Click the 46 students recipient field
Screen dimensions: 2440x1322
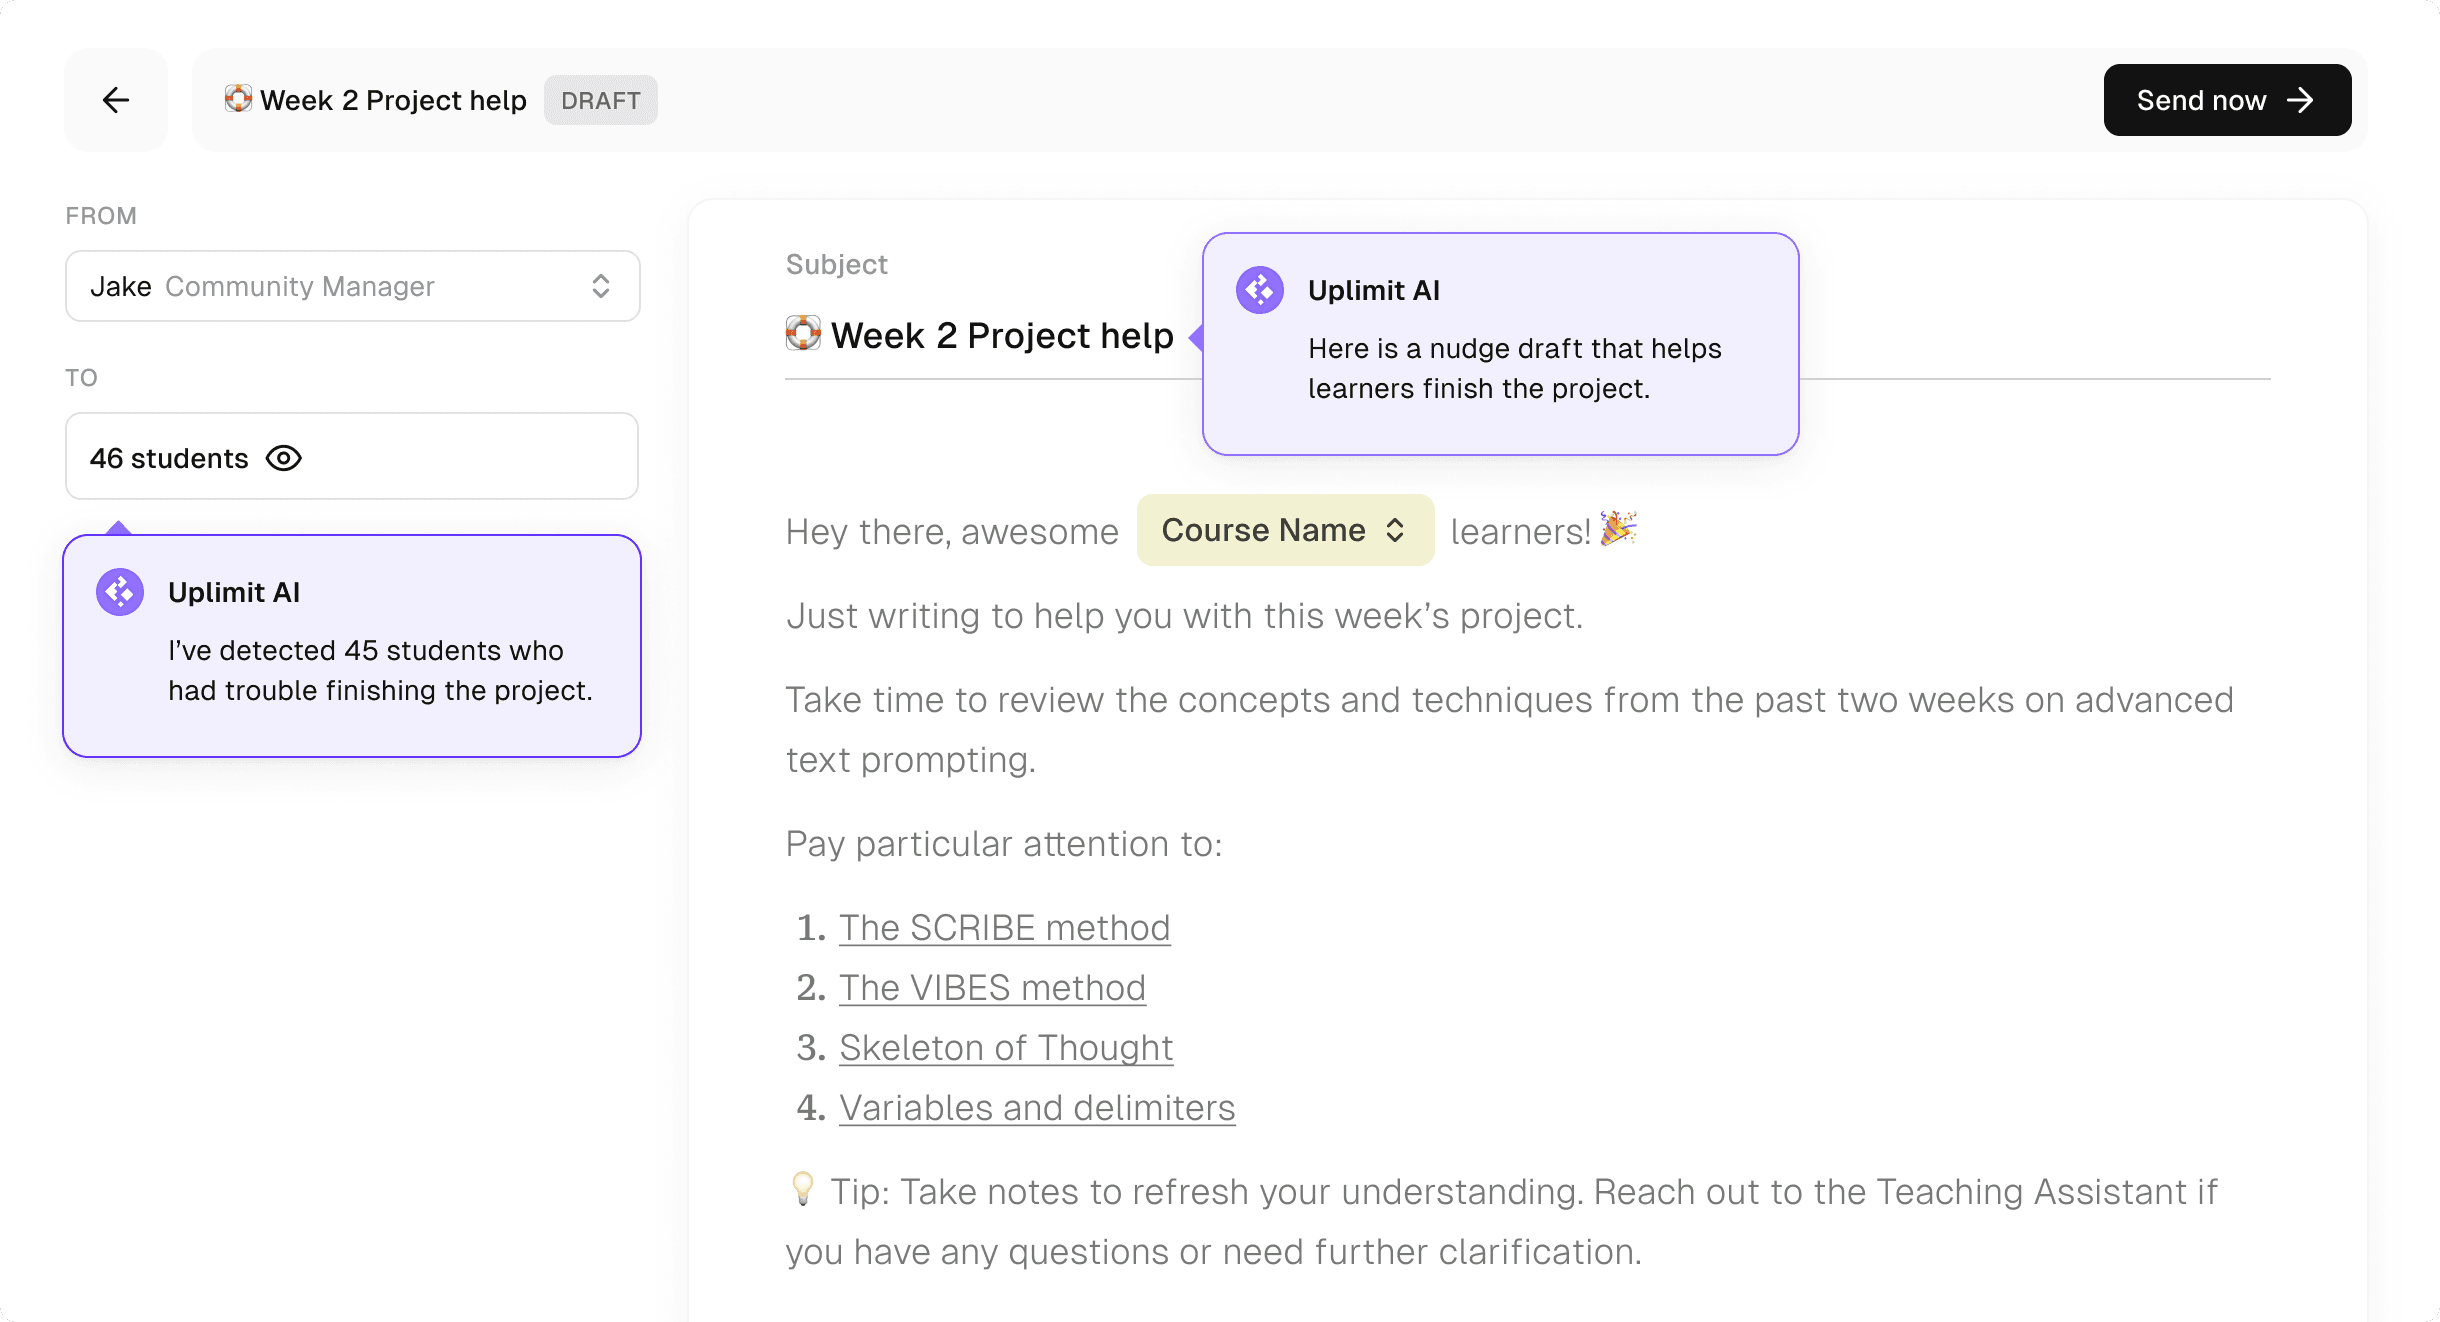coord(351,457)
